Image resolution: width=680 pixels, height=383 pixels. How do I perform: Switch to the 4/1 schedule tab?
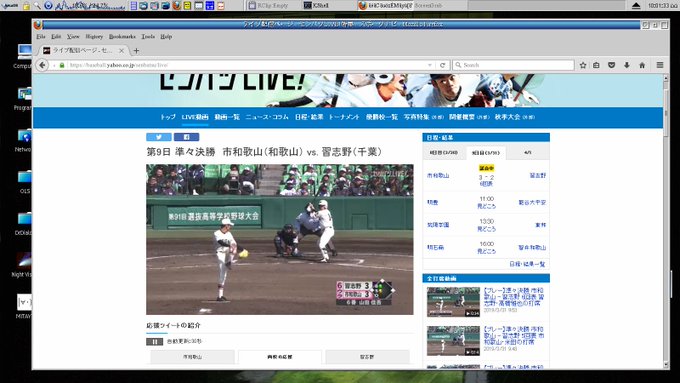(527, 153)
